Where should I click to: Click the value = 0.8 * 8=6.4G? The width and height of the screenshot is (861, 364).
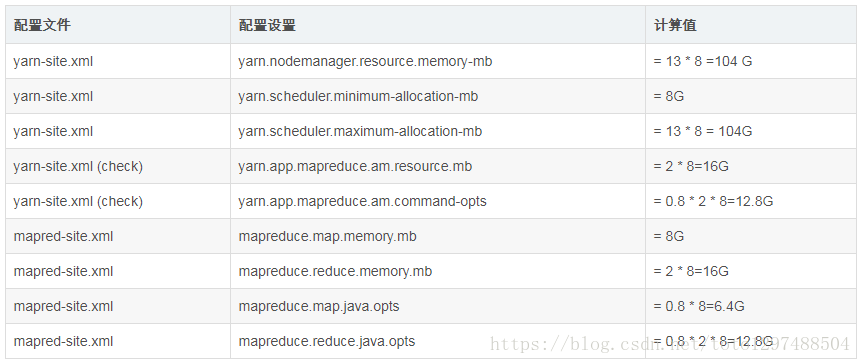pyautogui.click(x=699, y=306)
